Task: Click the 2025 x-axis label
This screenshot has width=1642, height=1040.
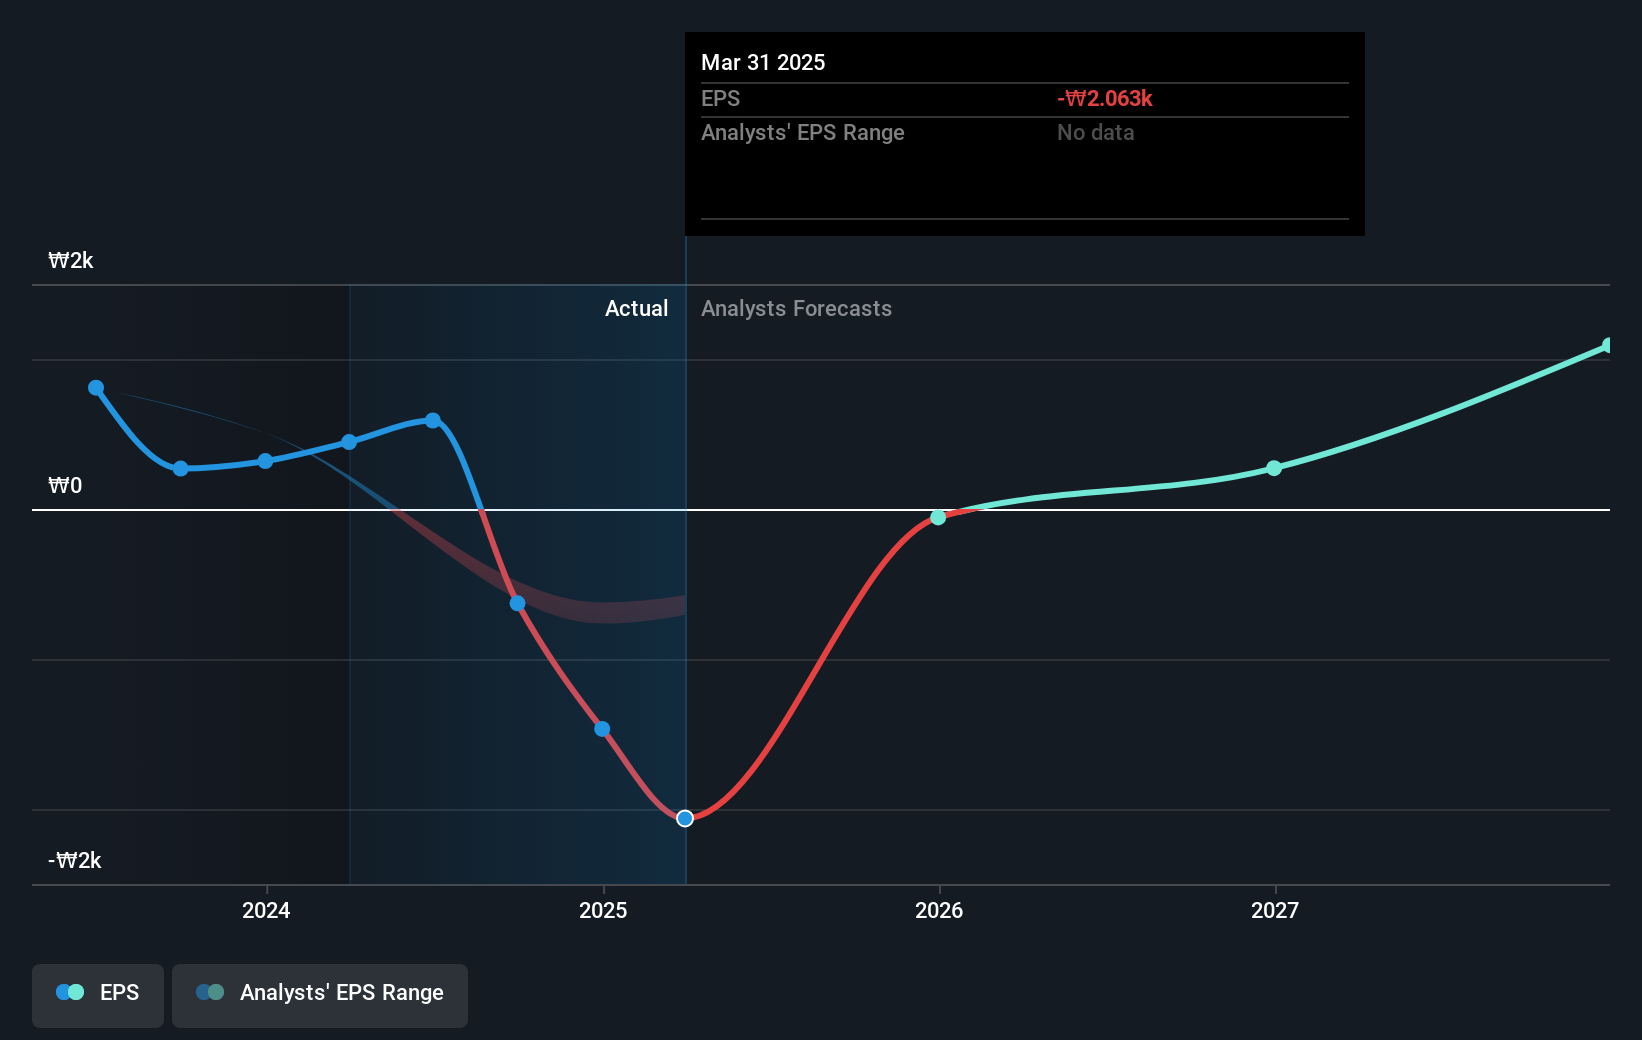Action: pos(603,910)
